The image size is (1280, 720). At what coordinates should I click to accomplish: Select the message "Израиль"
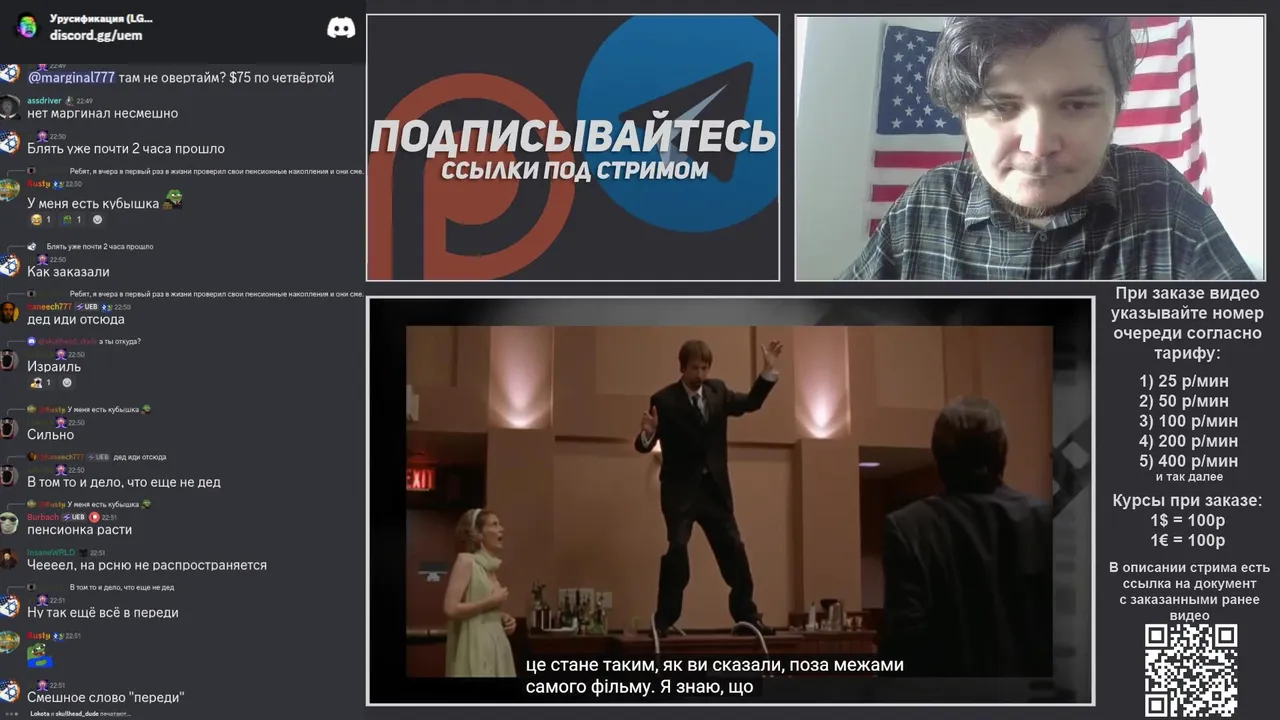(x=54, y=366)
